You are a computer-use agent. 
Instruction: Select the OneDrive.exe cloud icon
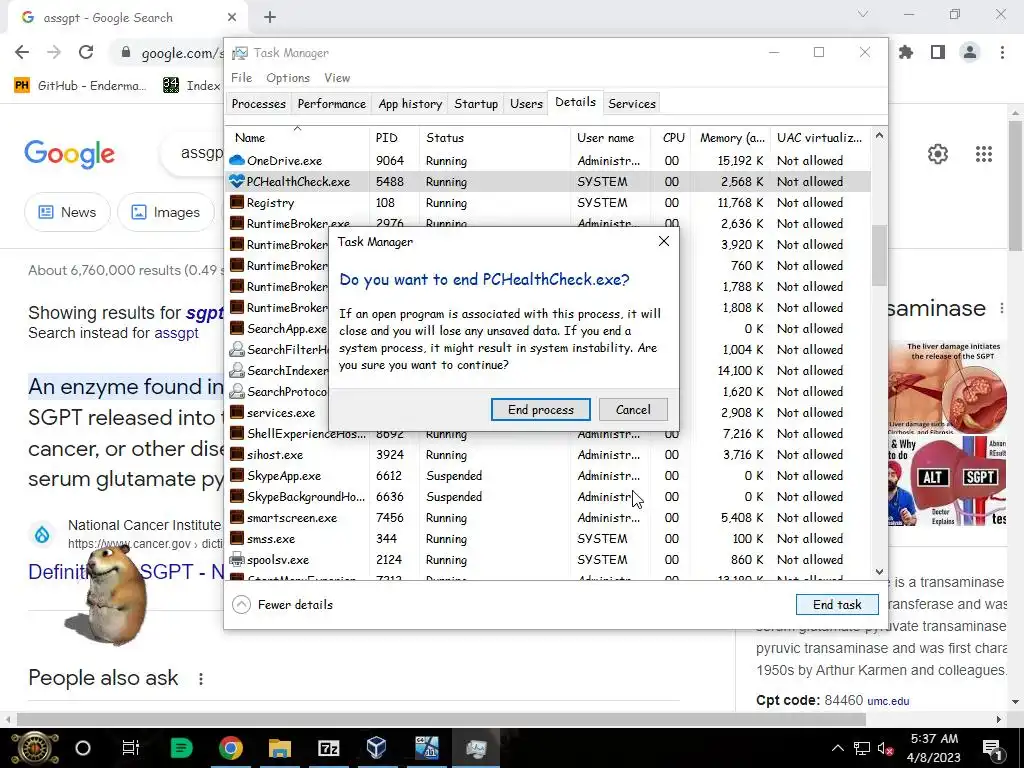pyautogui.click(x=237, y=161)
